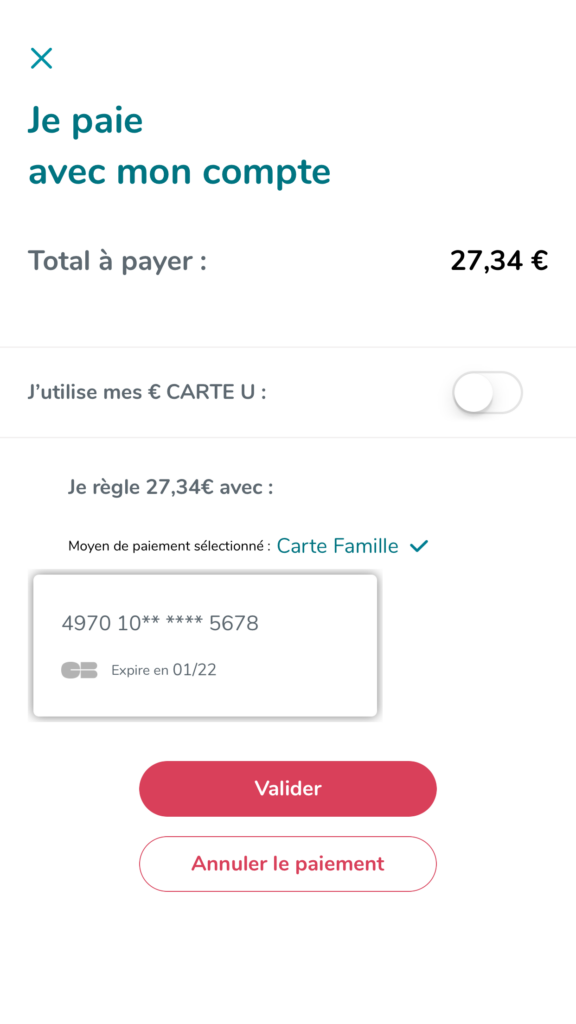Viewport: 576px width, 1024px height.
Task: Confirm payment with the Valider button
Action: [288, 788]
